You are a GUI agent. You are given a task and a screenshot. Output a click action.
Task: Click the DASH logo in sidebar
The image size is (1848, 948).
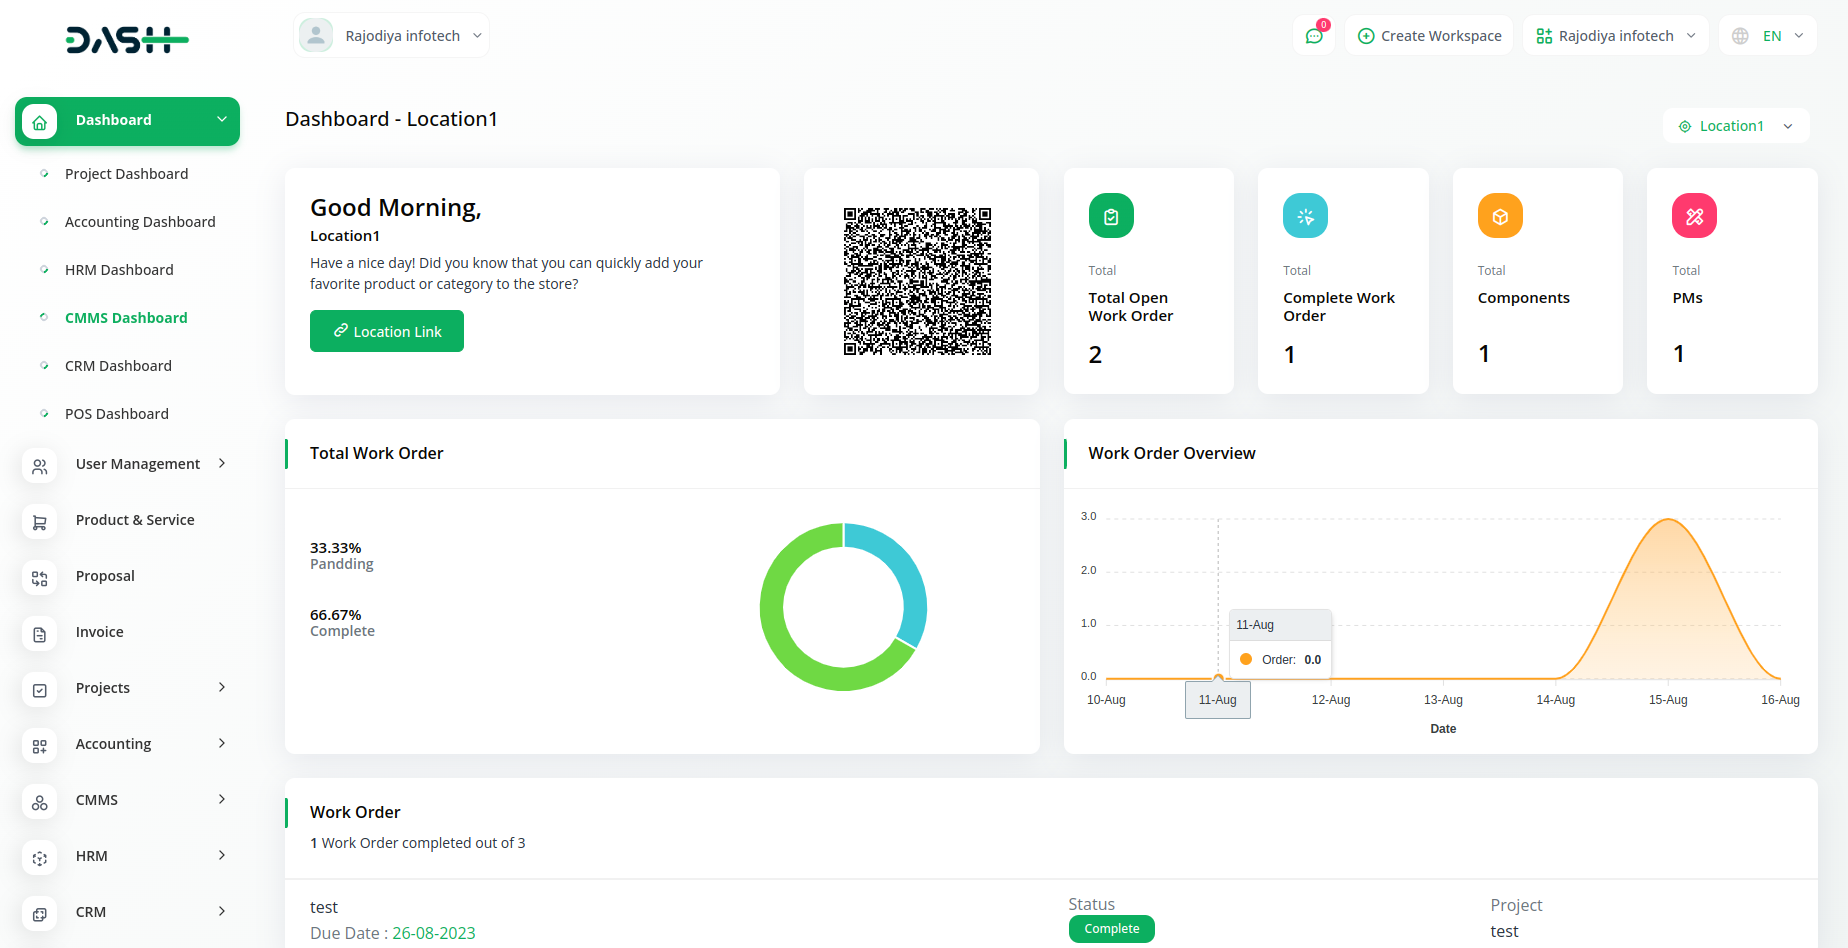click(127, 40)
